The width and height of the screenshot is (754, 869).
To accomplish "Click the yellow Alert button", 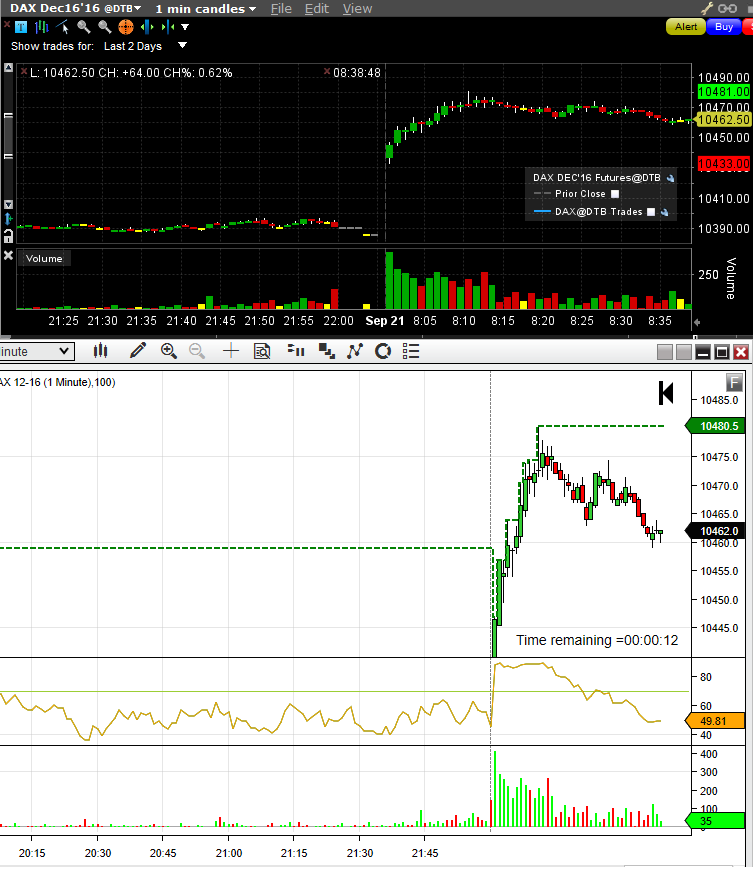I will click(686, 27).
